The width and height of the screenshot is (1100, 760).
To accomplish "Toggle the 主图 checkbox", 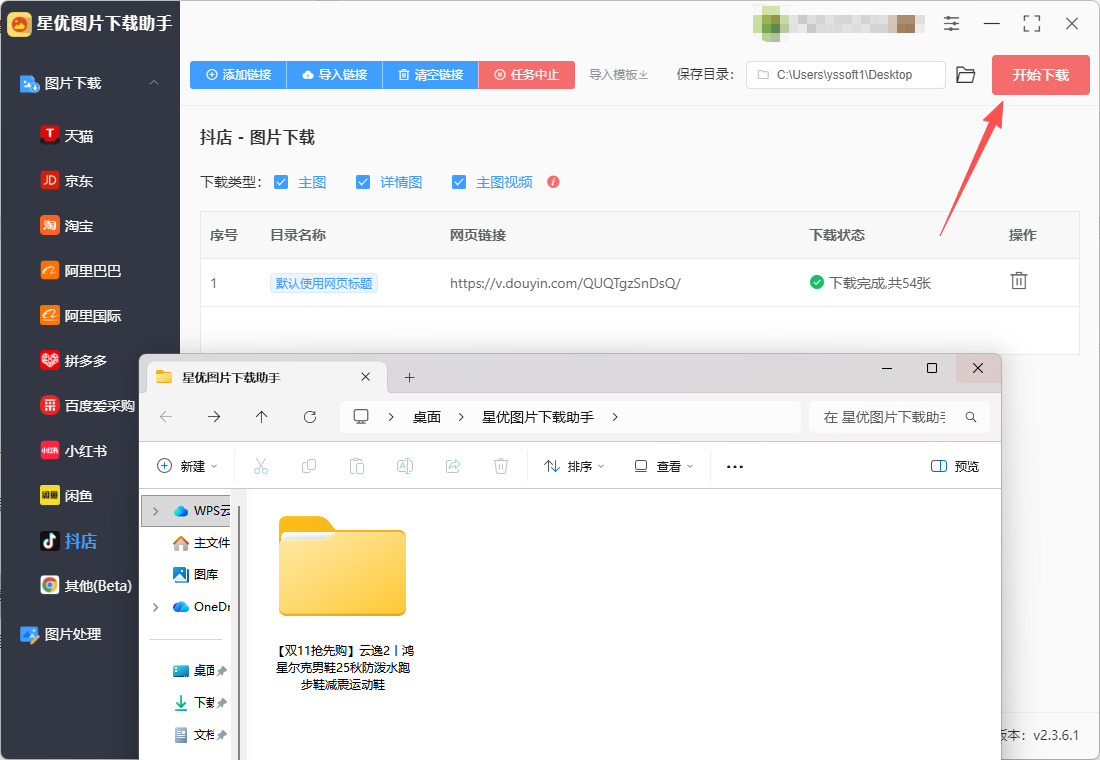I will point(281,182).
